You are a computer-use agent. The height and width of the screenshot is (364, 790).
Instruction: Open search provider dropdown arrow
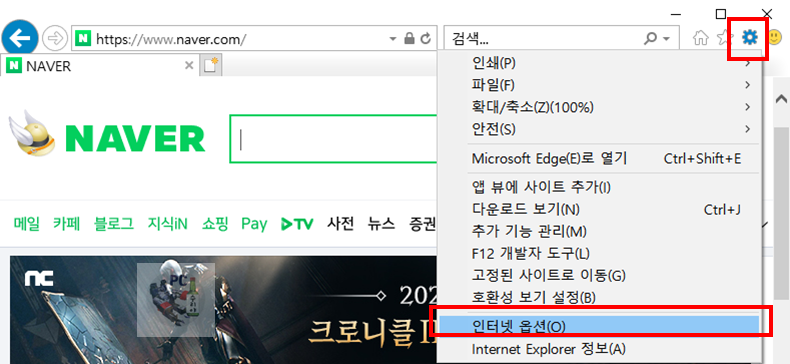[x=667, y=39]
